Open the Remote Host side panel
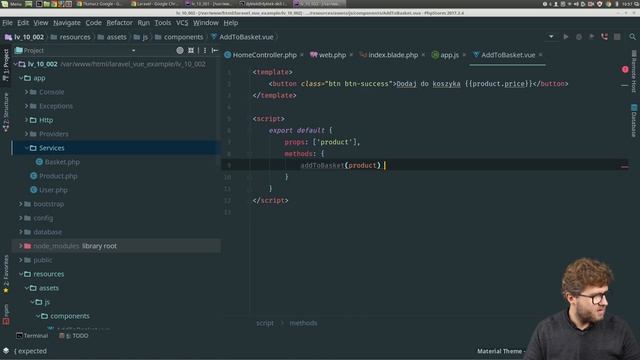Image resolution: width=640 pixels, height=360 pixels. (x=634, y=72)
